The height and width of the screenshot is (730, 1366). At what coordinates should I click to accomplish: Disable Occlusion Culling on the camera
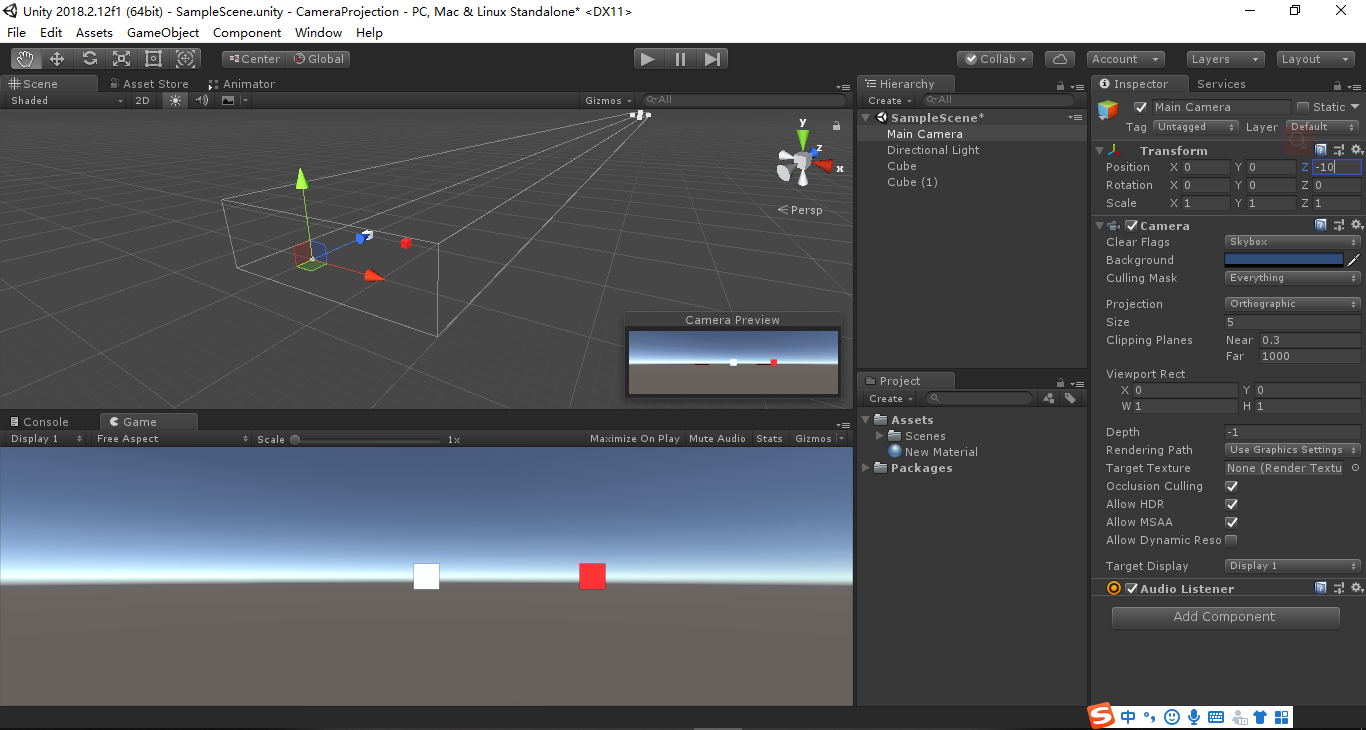pyautogui.click(x=1231, y=486)
